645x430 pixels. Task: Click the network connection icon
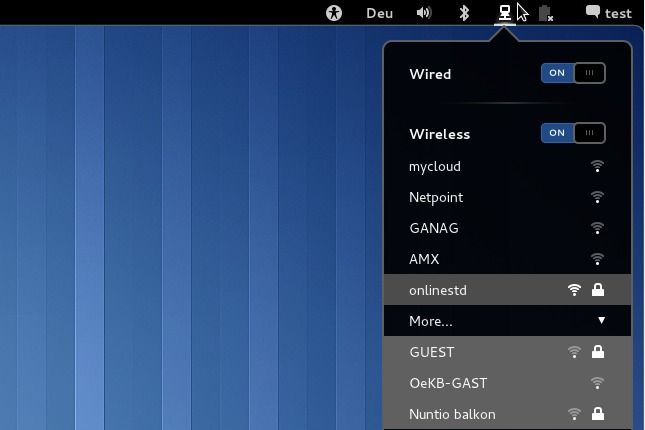click(x=505, y=13)
